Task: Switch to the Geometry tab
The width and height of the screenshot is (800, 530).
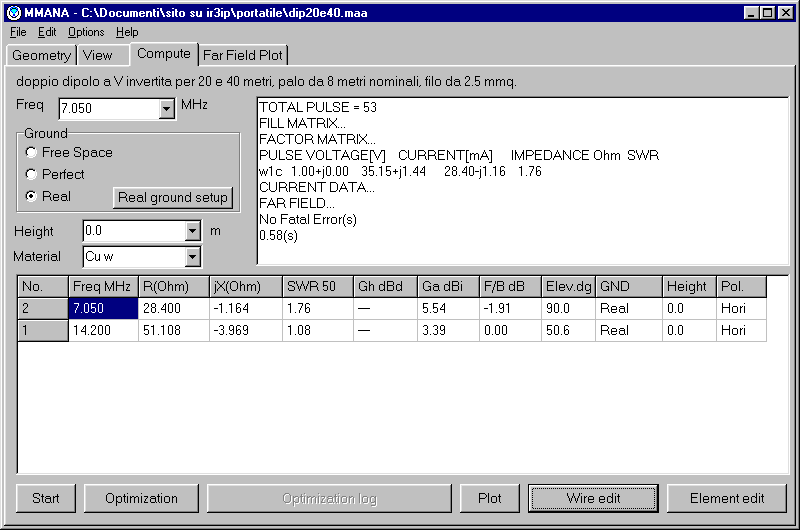Action: [41, 56]
